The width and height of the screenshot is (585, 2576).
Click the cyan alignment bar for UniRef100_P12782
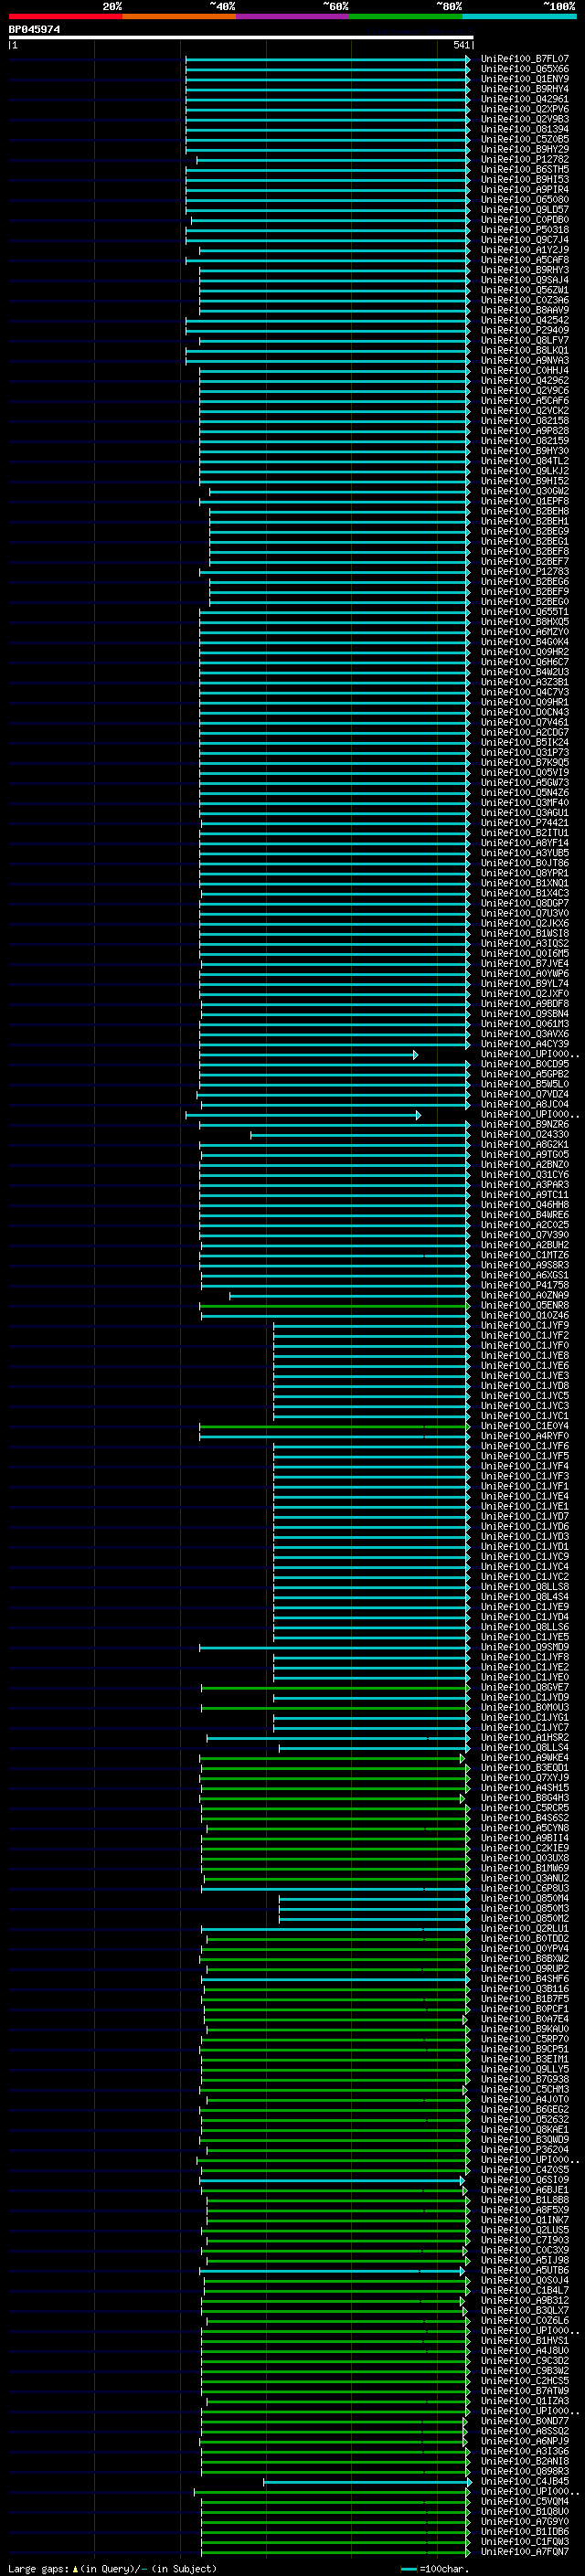click(x=333, y=159)
